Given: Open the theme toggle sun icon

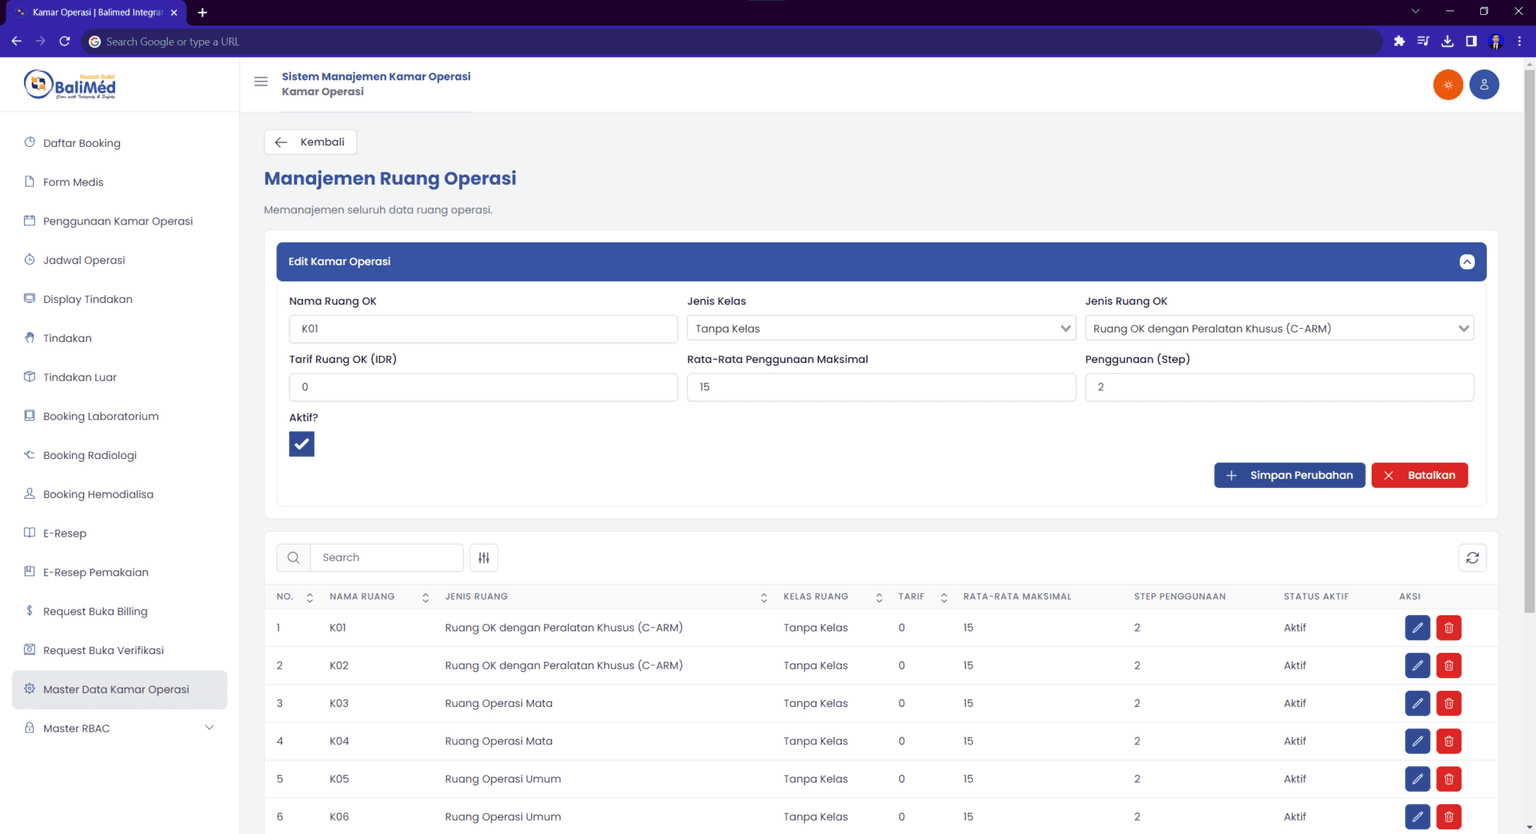Looking at the screenshot, I should pyautogui.click(x=1448, y=85).
